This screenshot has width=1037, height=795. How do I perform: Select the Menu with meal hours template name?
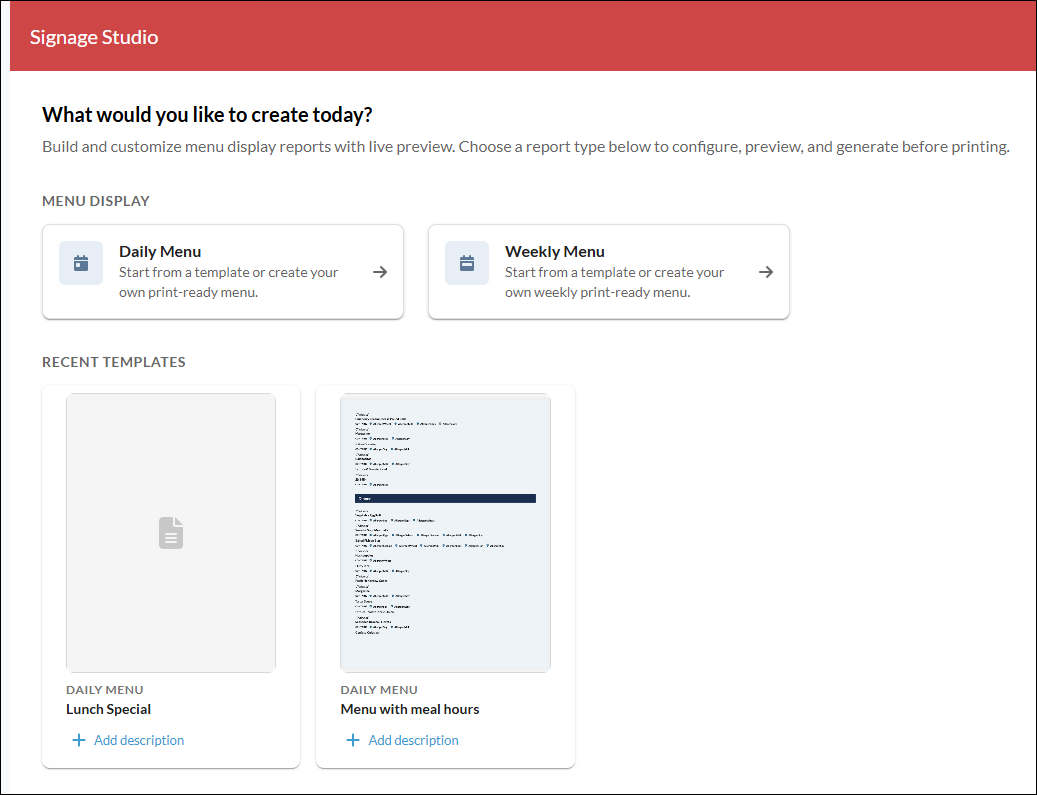tap(410, 709)
